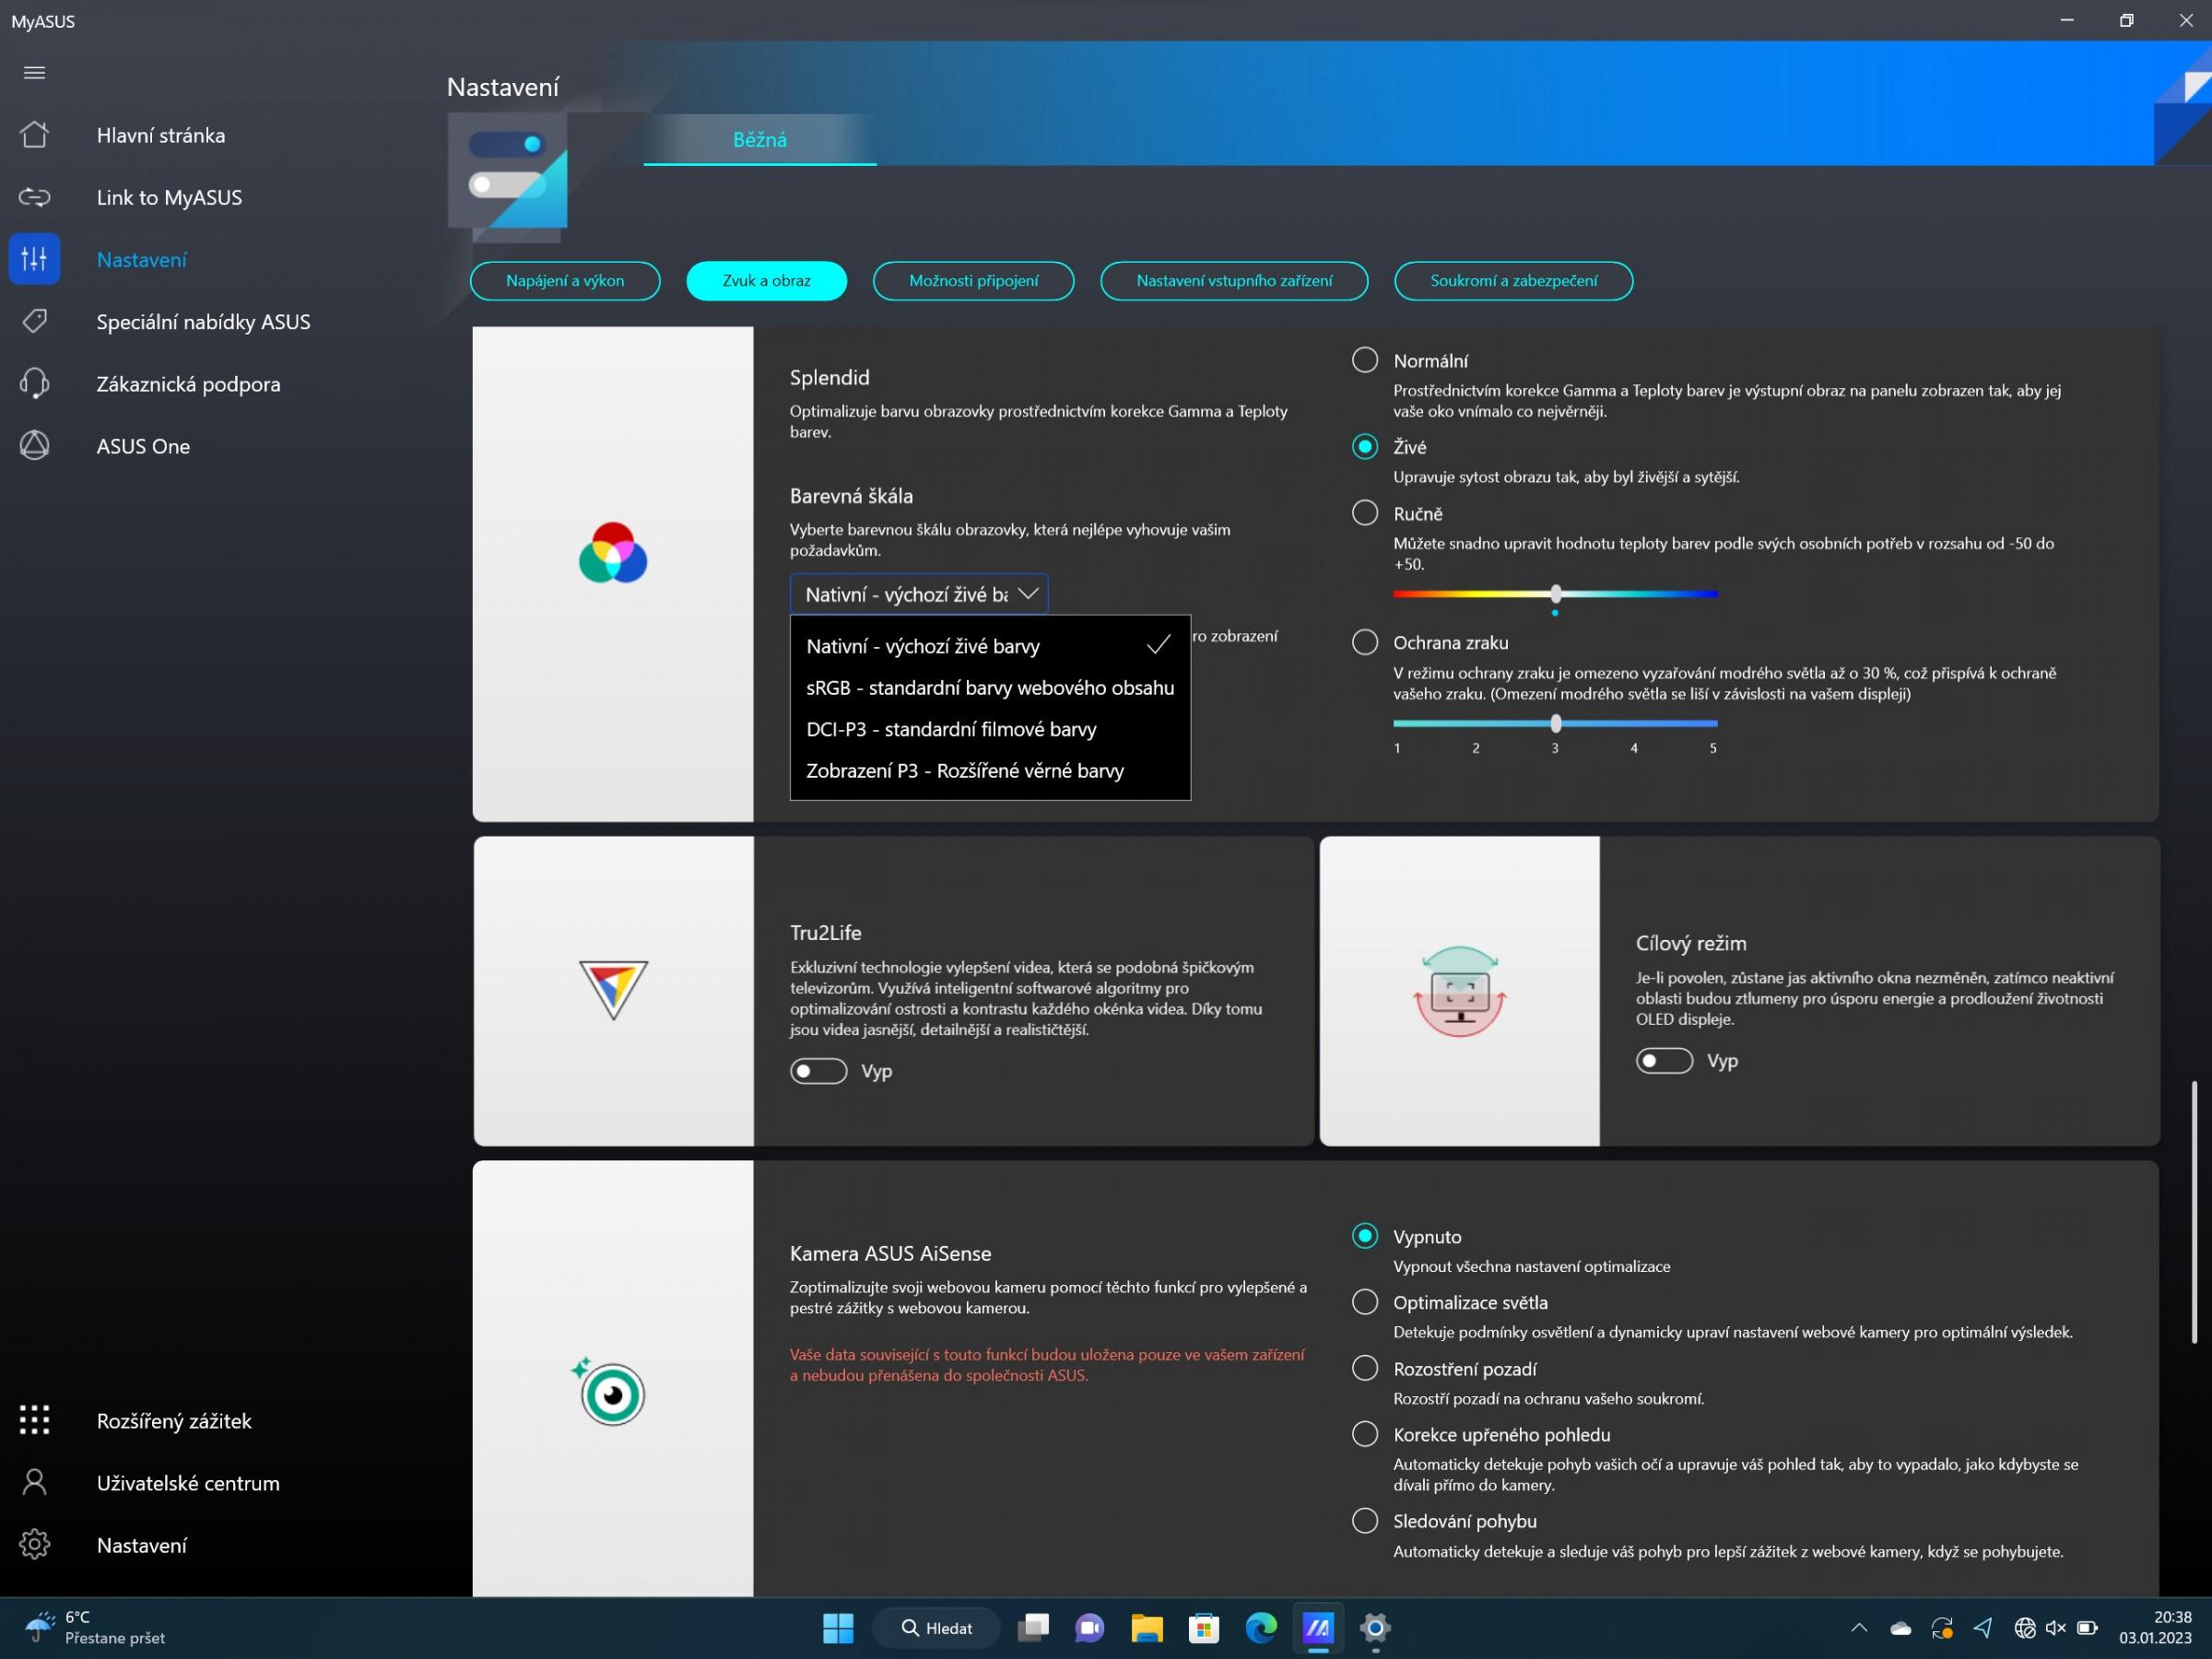The width and height of the screenshot is (2212, 1659).
Task: Open Task View in the taskbar
Action: (1033, 1628)
